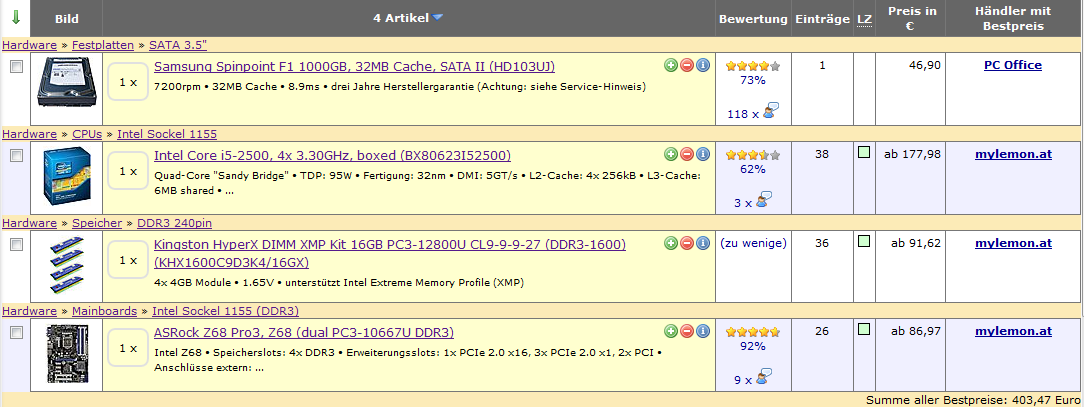Open Intel Sockel 1155 CPU breadcrumb link
Screen dimensions: 1084x407
167,133
